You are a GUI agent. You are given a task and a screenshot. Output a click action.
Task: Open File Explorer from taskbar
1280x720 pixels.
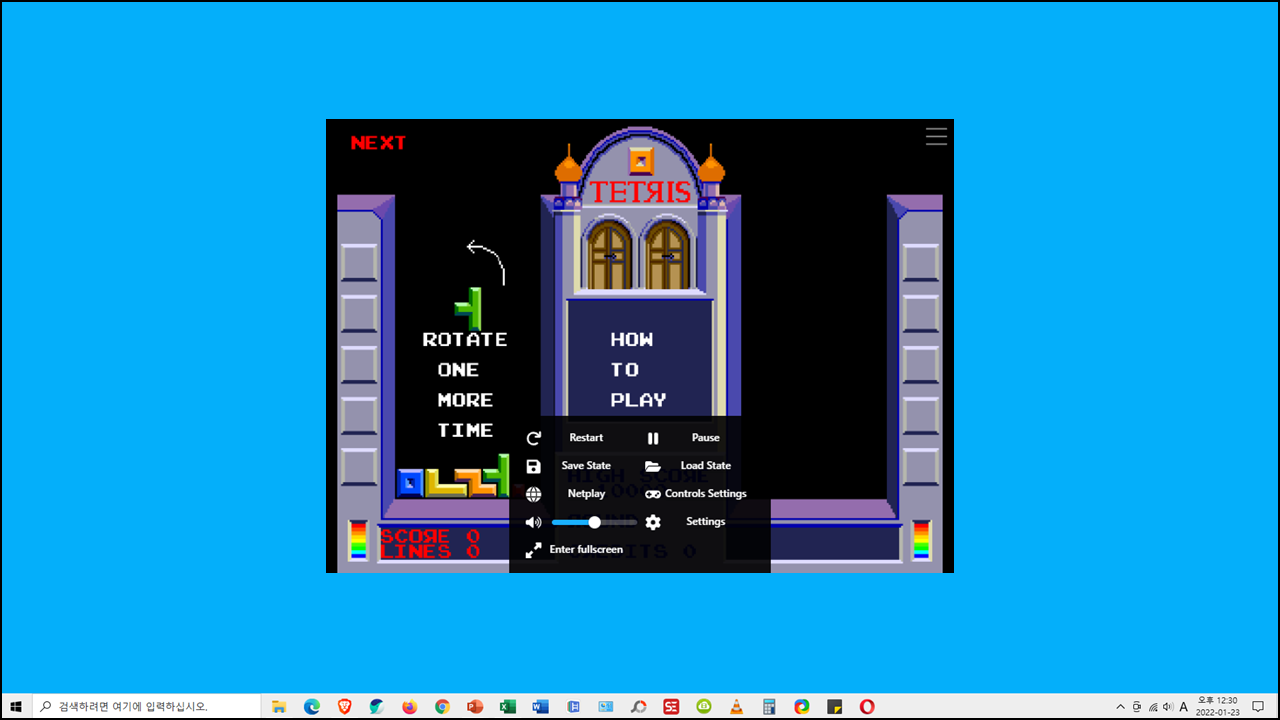click(279, 706)
